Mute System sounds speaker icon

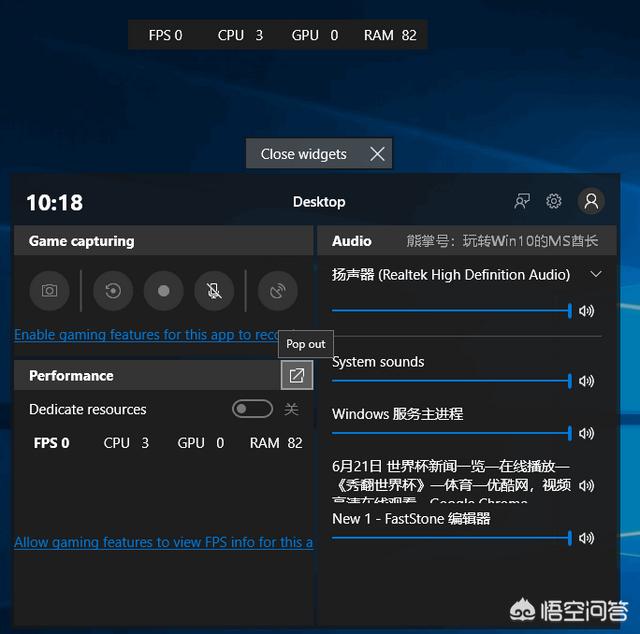586,381
